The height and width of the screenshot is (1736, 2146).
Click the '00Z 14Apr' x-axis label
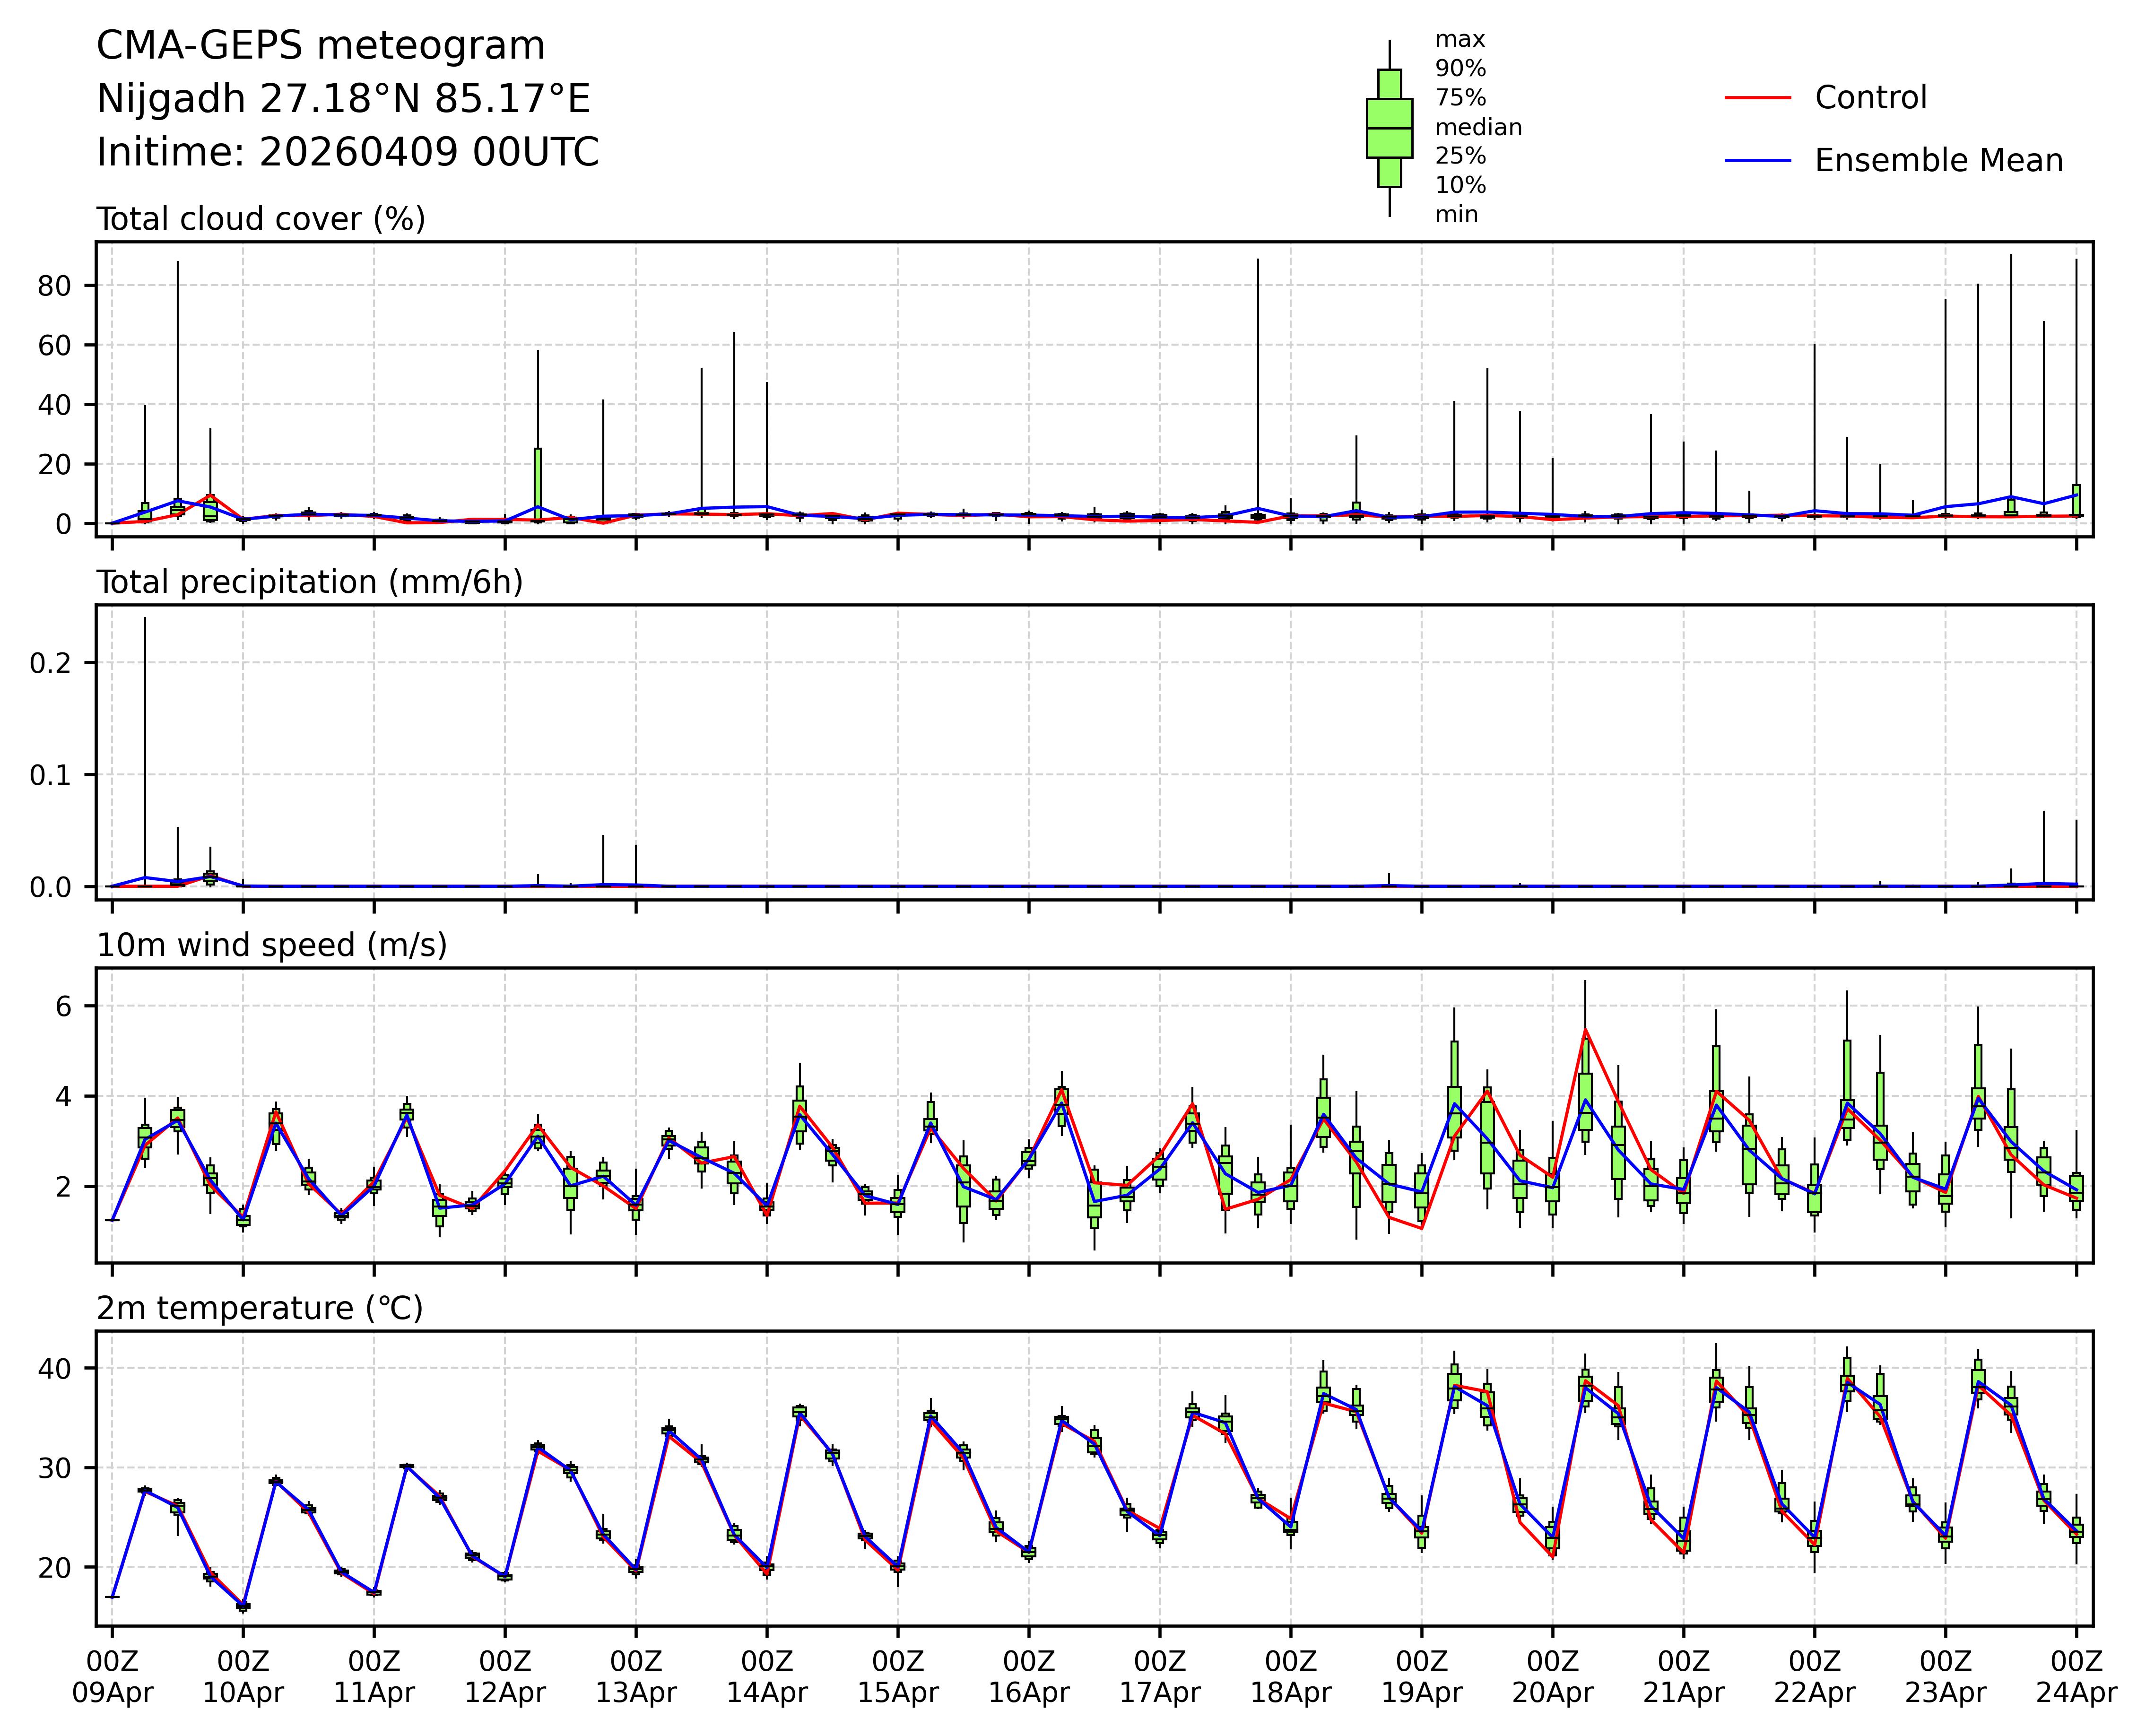[767, 1677]
